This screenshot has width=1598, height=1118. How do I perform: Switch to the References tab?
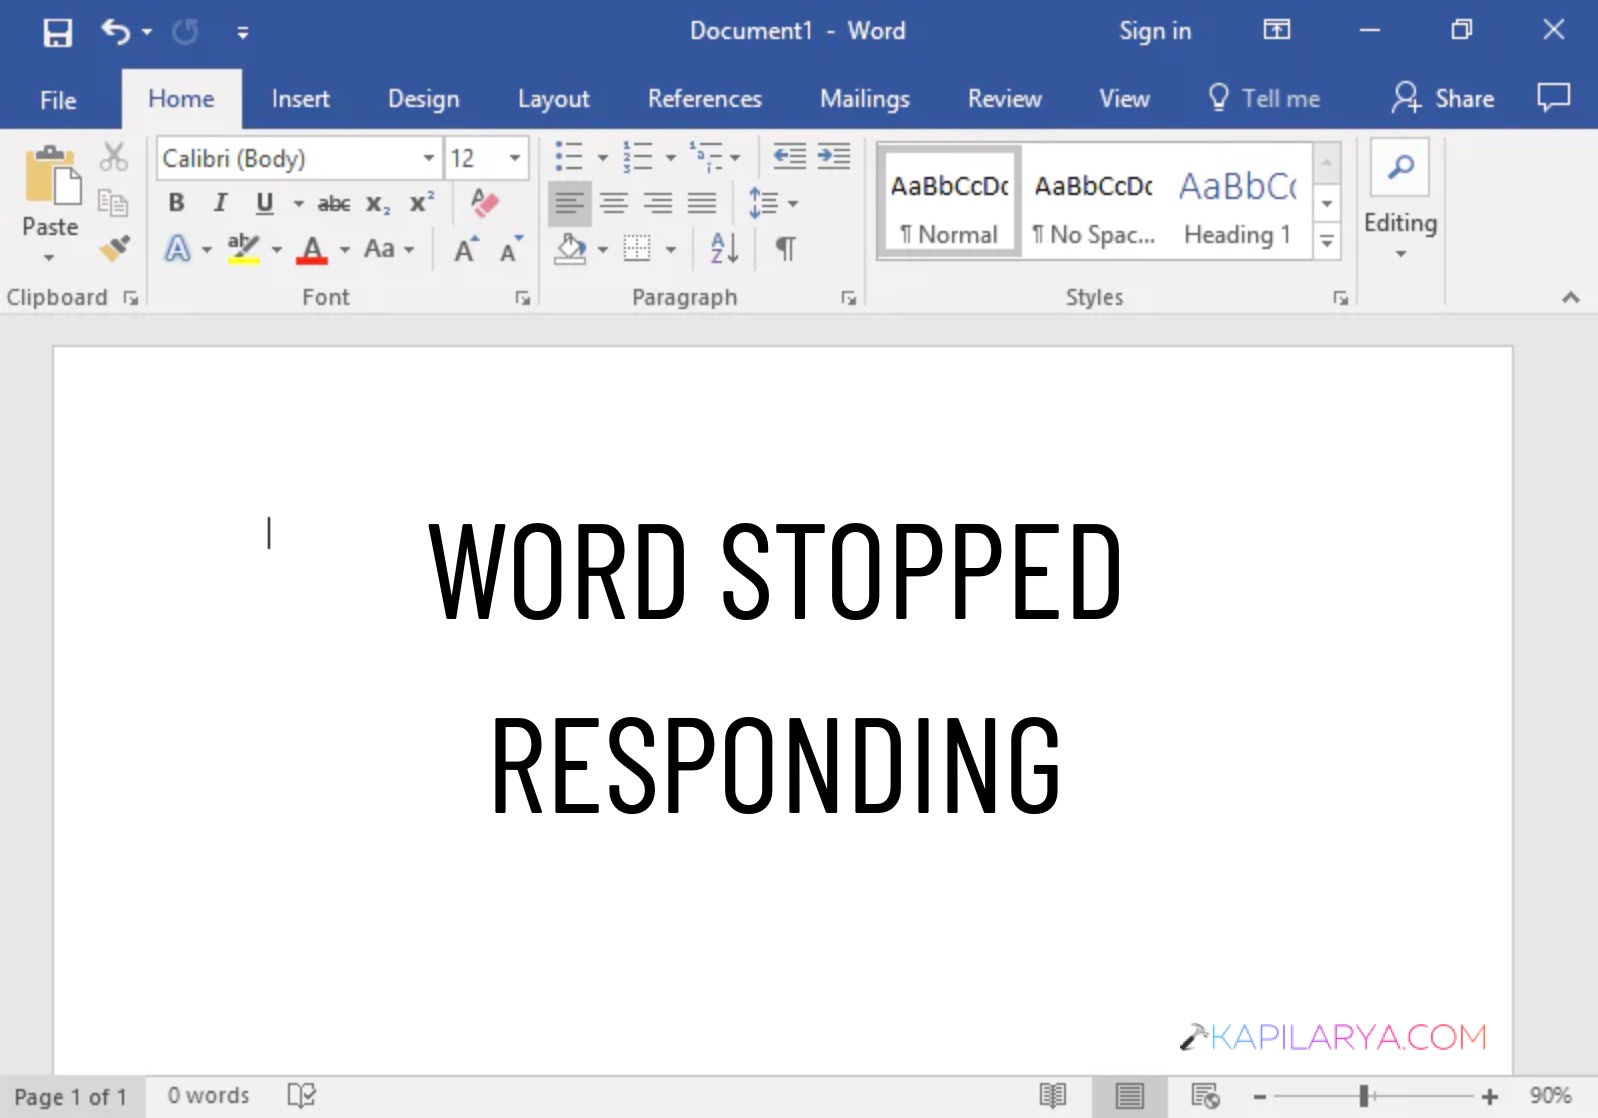click(704, 99)
